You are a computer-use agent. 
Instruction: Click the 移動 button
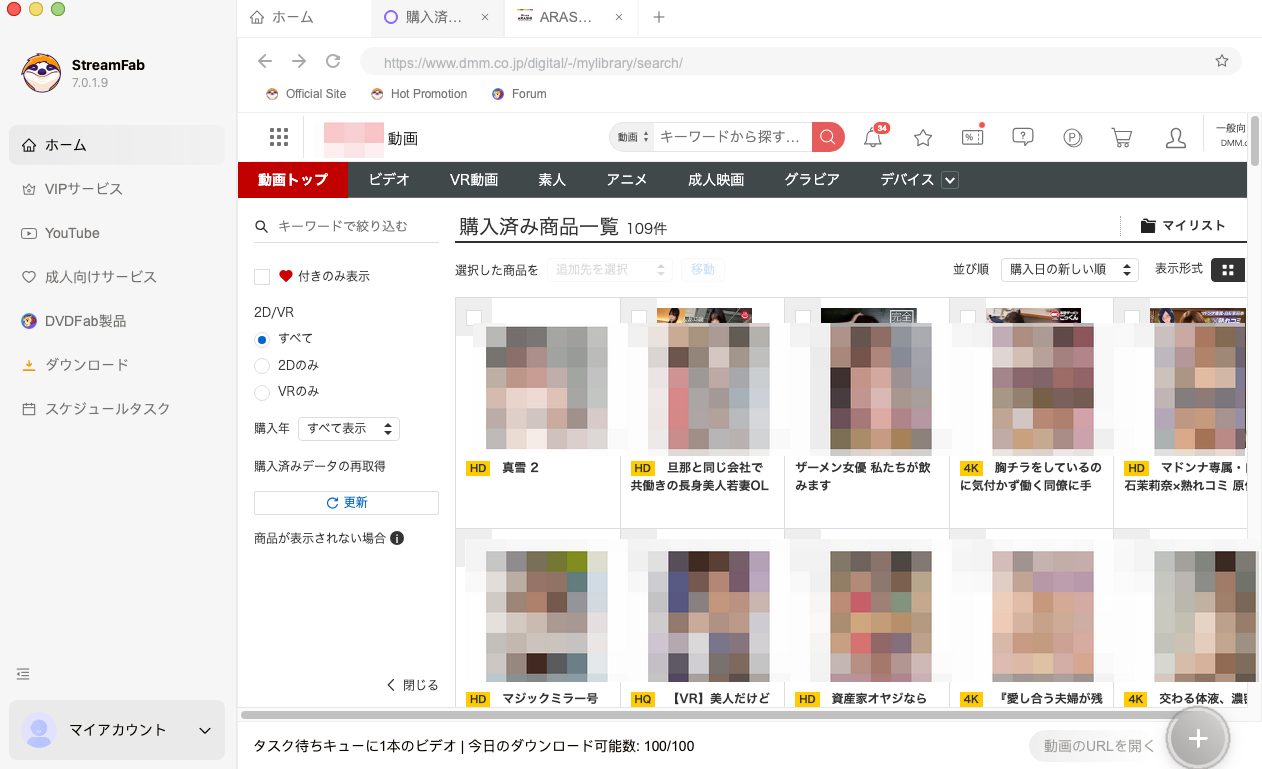pos(703,270)
